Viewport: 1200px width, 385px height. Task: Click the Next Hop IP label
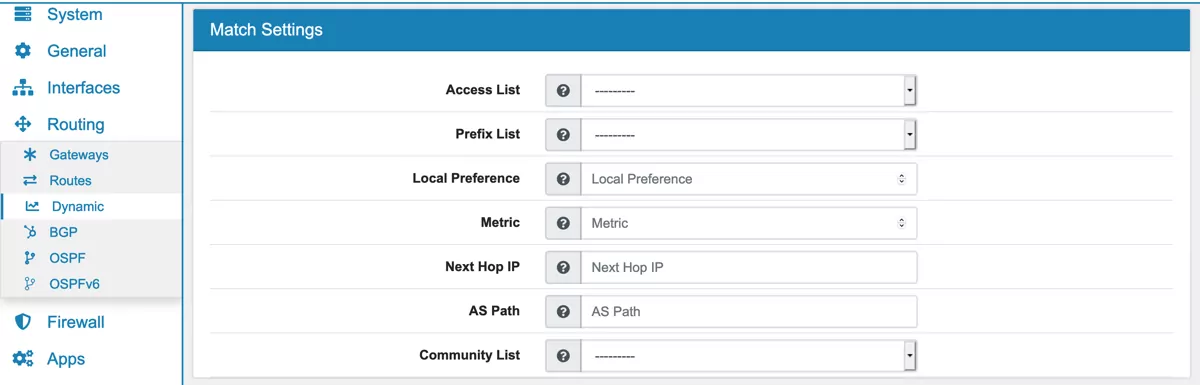pyautogui.click(x=483, y=267)
